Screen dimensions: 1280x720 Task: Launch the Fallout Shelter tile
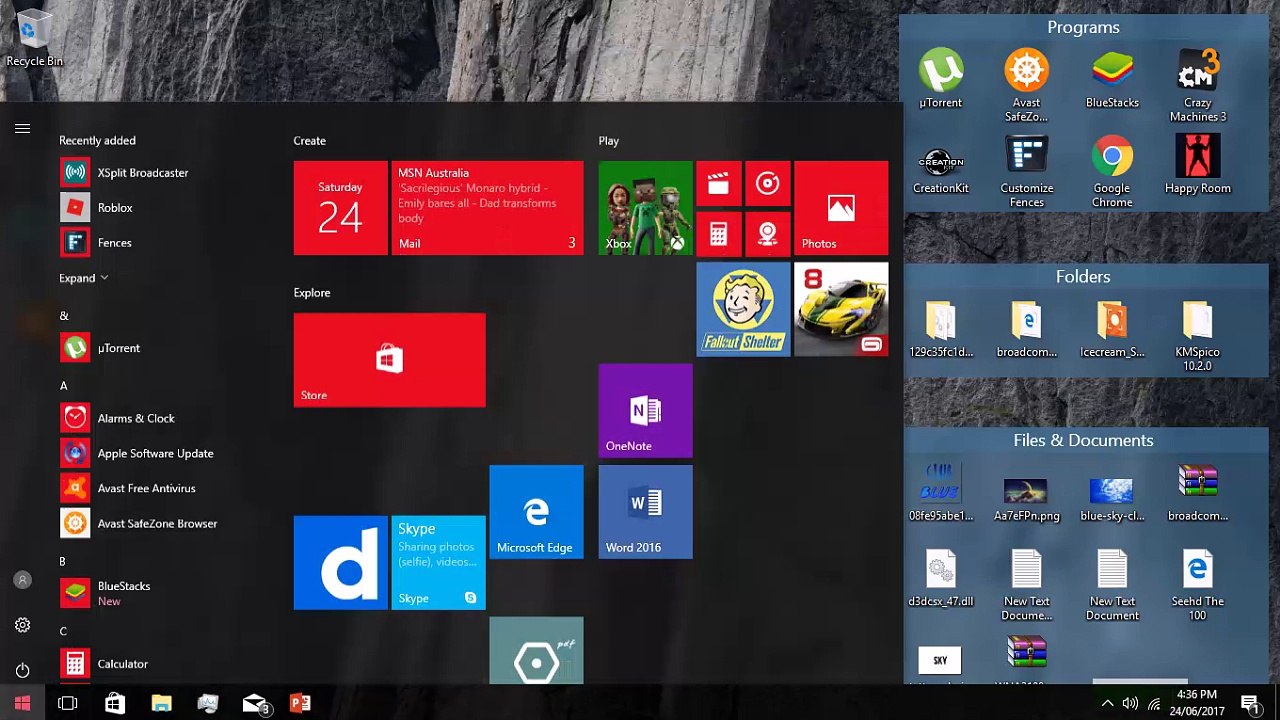coord(743,310)
